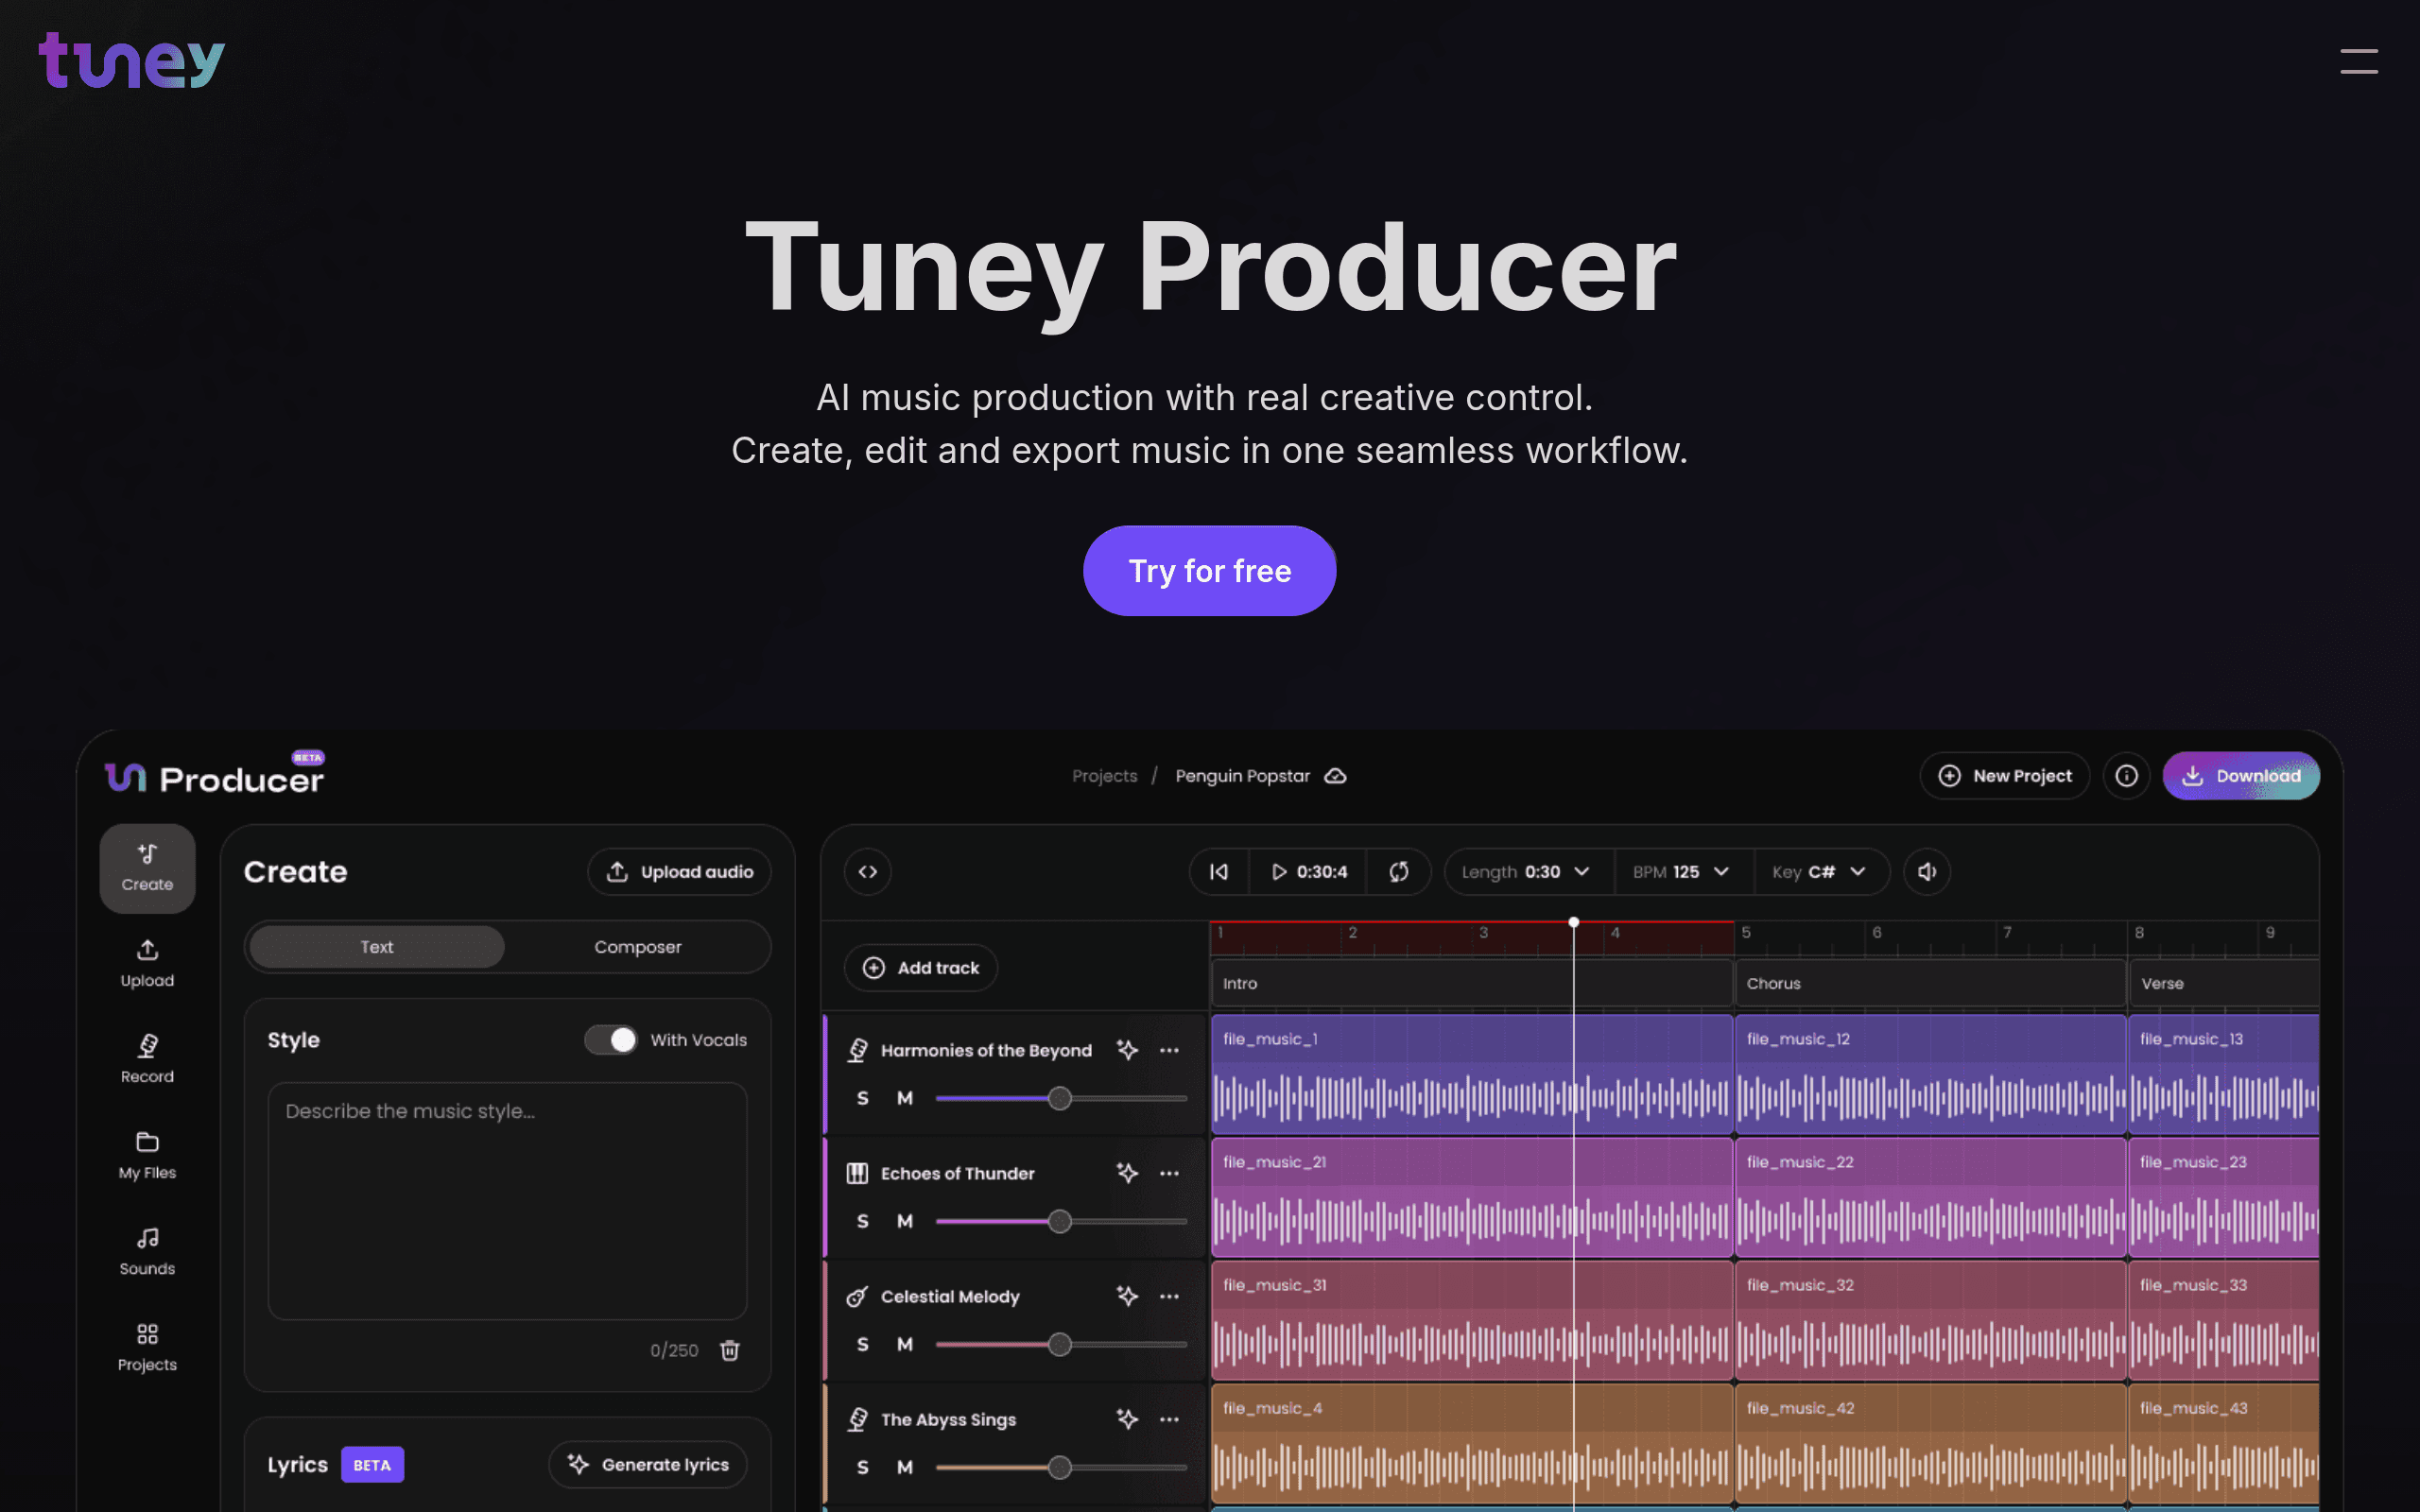The width and height of the screenshot is (2420, 1512).
Task: Open more options for The Abyss Sings
Action: (1169, 1419)
